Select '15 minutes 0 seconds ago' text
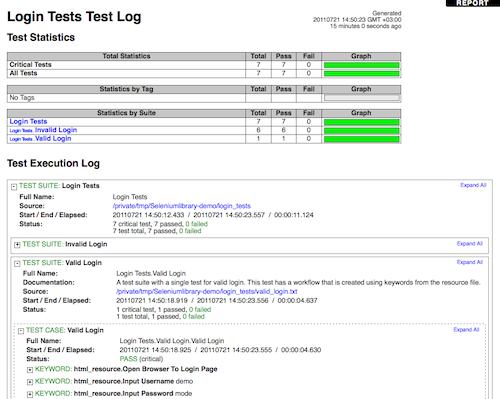Screen dimensions: 500x399 click(366, 26)
